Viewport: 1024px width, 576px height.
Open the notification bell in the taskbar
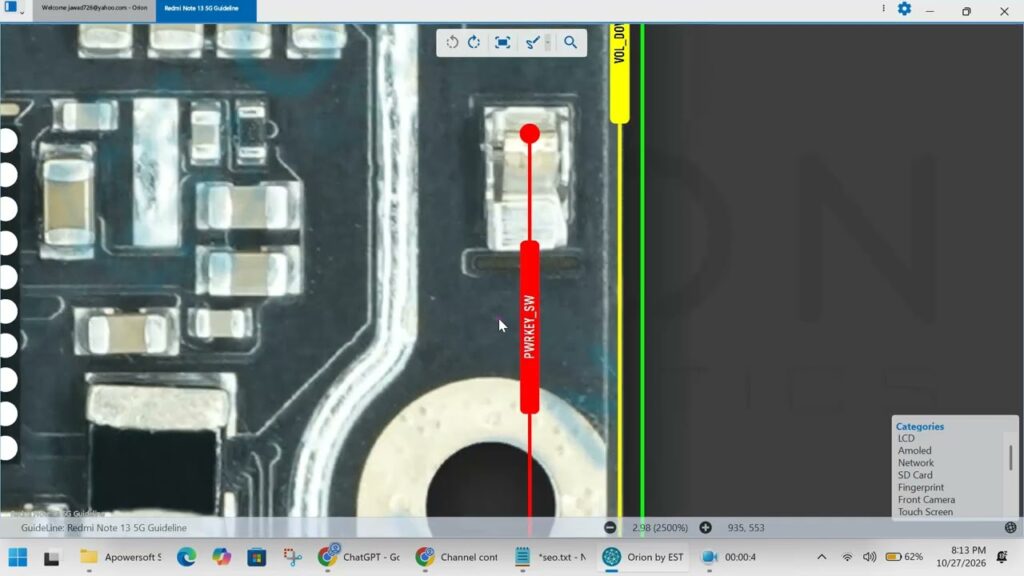(x=1002, y=557)
